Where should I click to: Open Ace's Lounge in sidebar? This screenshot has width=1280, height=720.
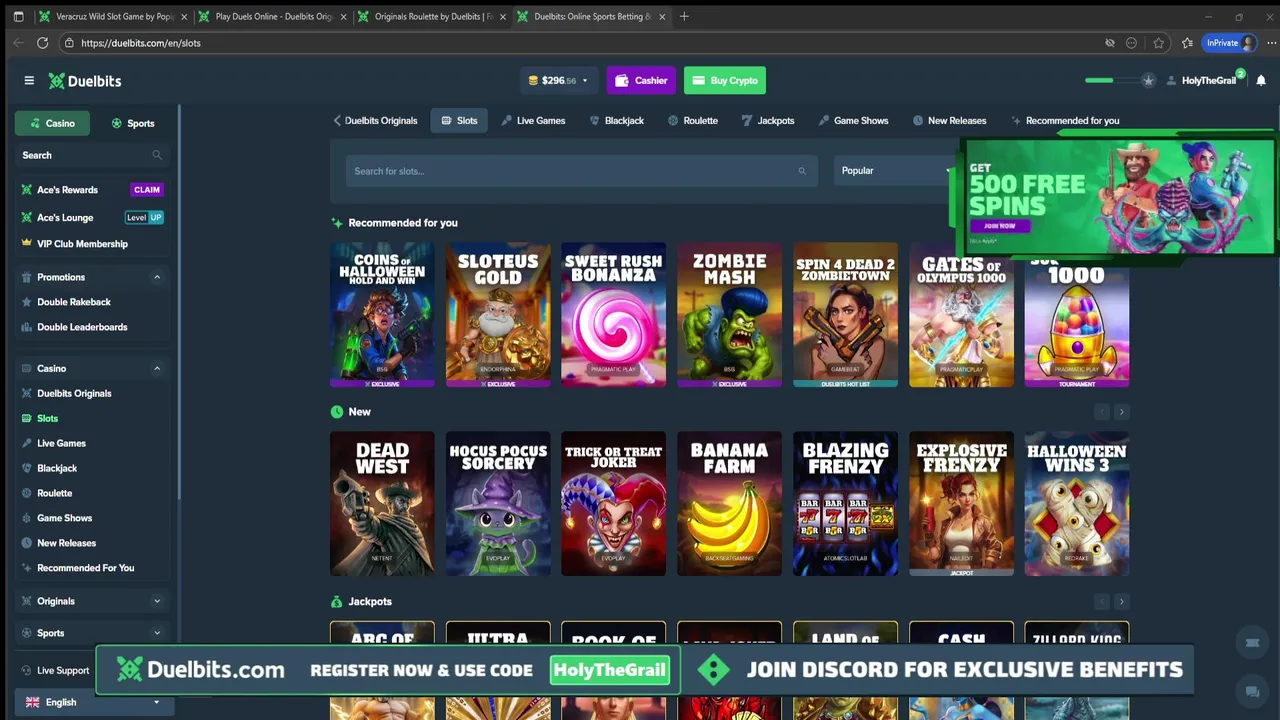(65, 218)
